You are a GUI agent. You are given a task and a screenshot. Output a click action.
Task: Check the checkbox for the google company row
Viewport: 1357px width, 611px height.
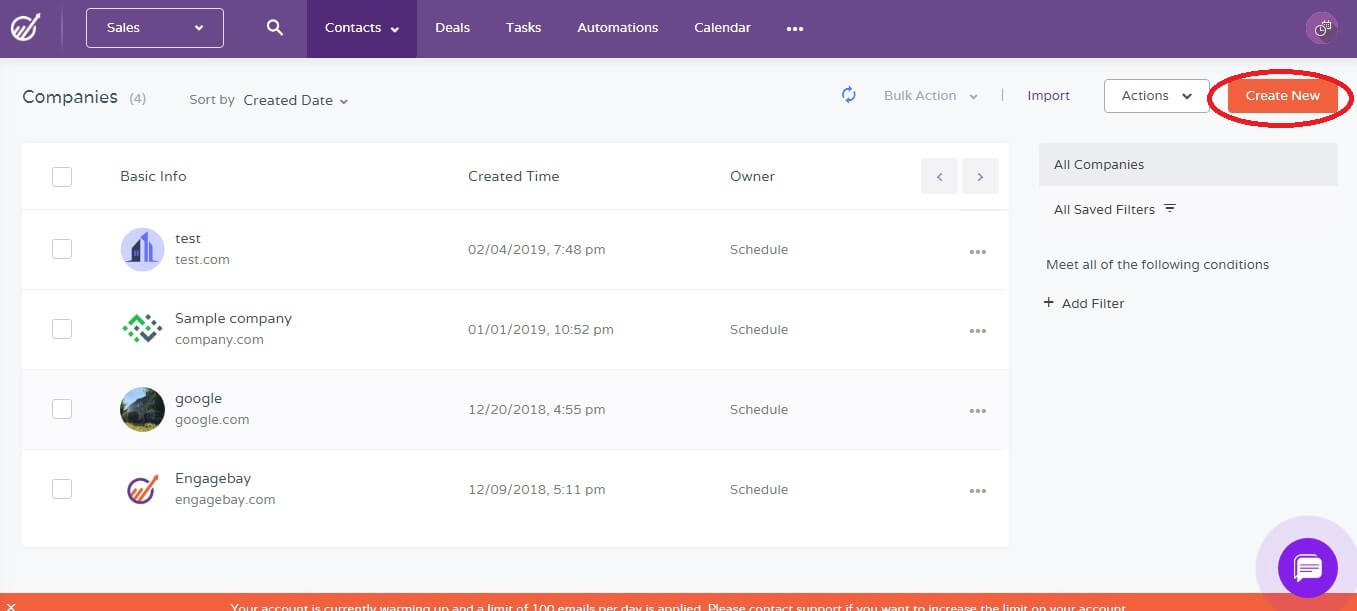[61, 408]
